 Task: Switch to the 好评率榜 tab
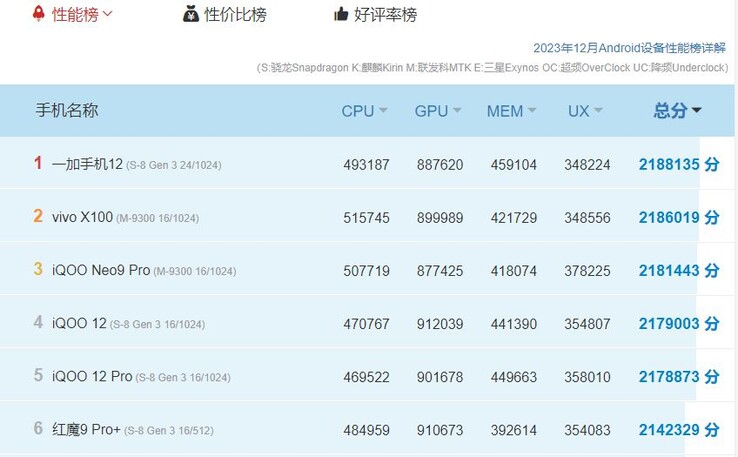click(x=385, y=15)
